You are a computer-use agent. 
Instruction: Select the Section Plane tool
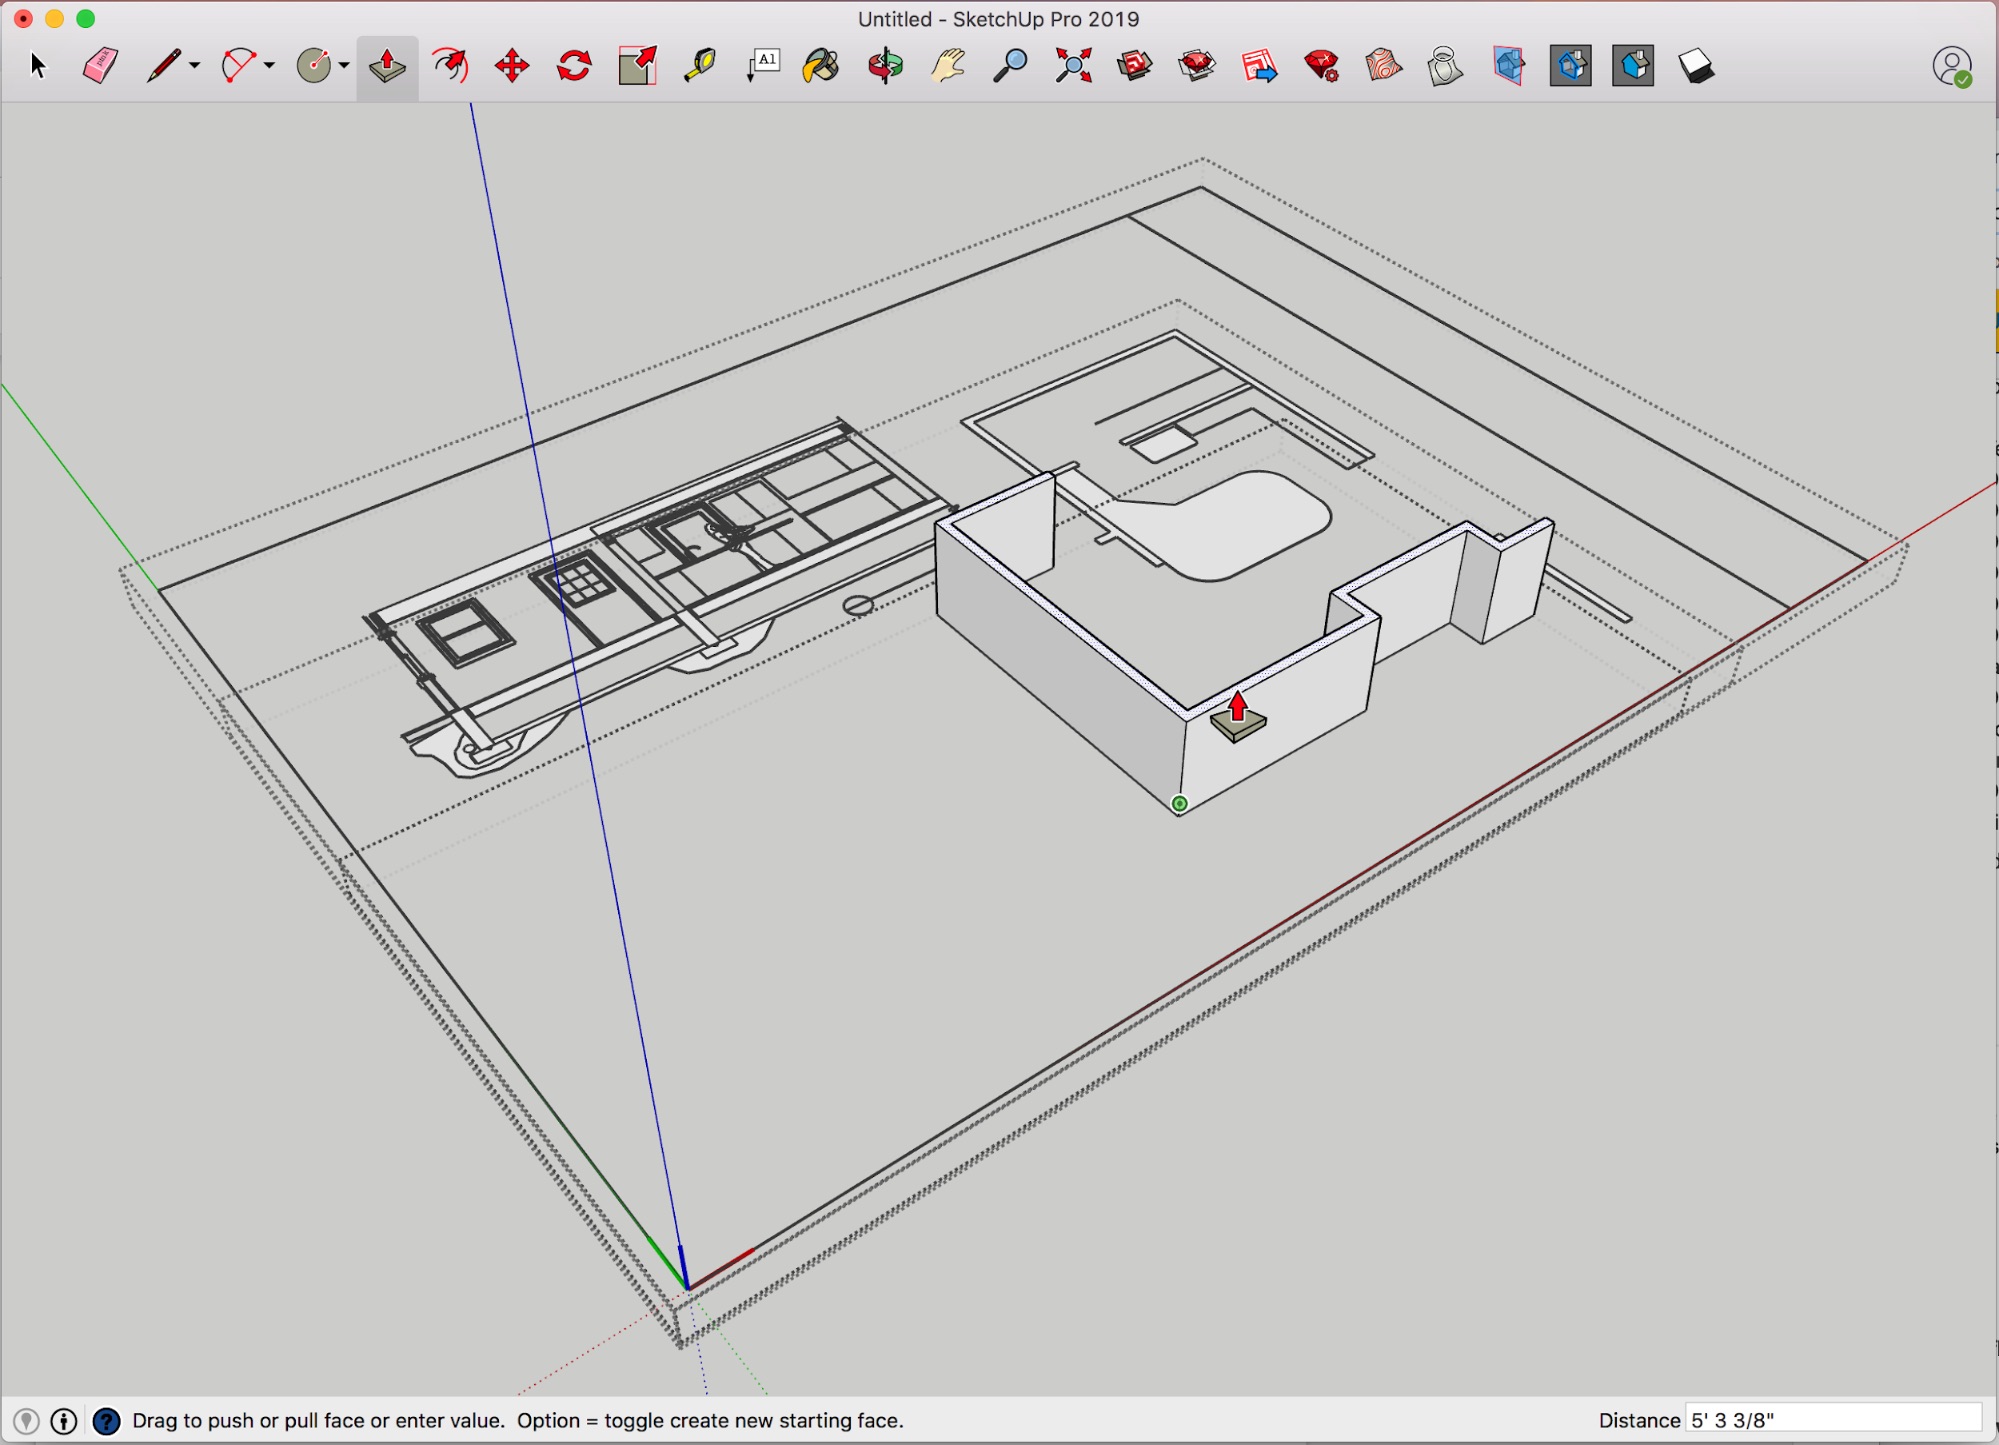(x=1508, y=65)
